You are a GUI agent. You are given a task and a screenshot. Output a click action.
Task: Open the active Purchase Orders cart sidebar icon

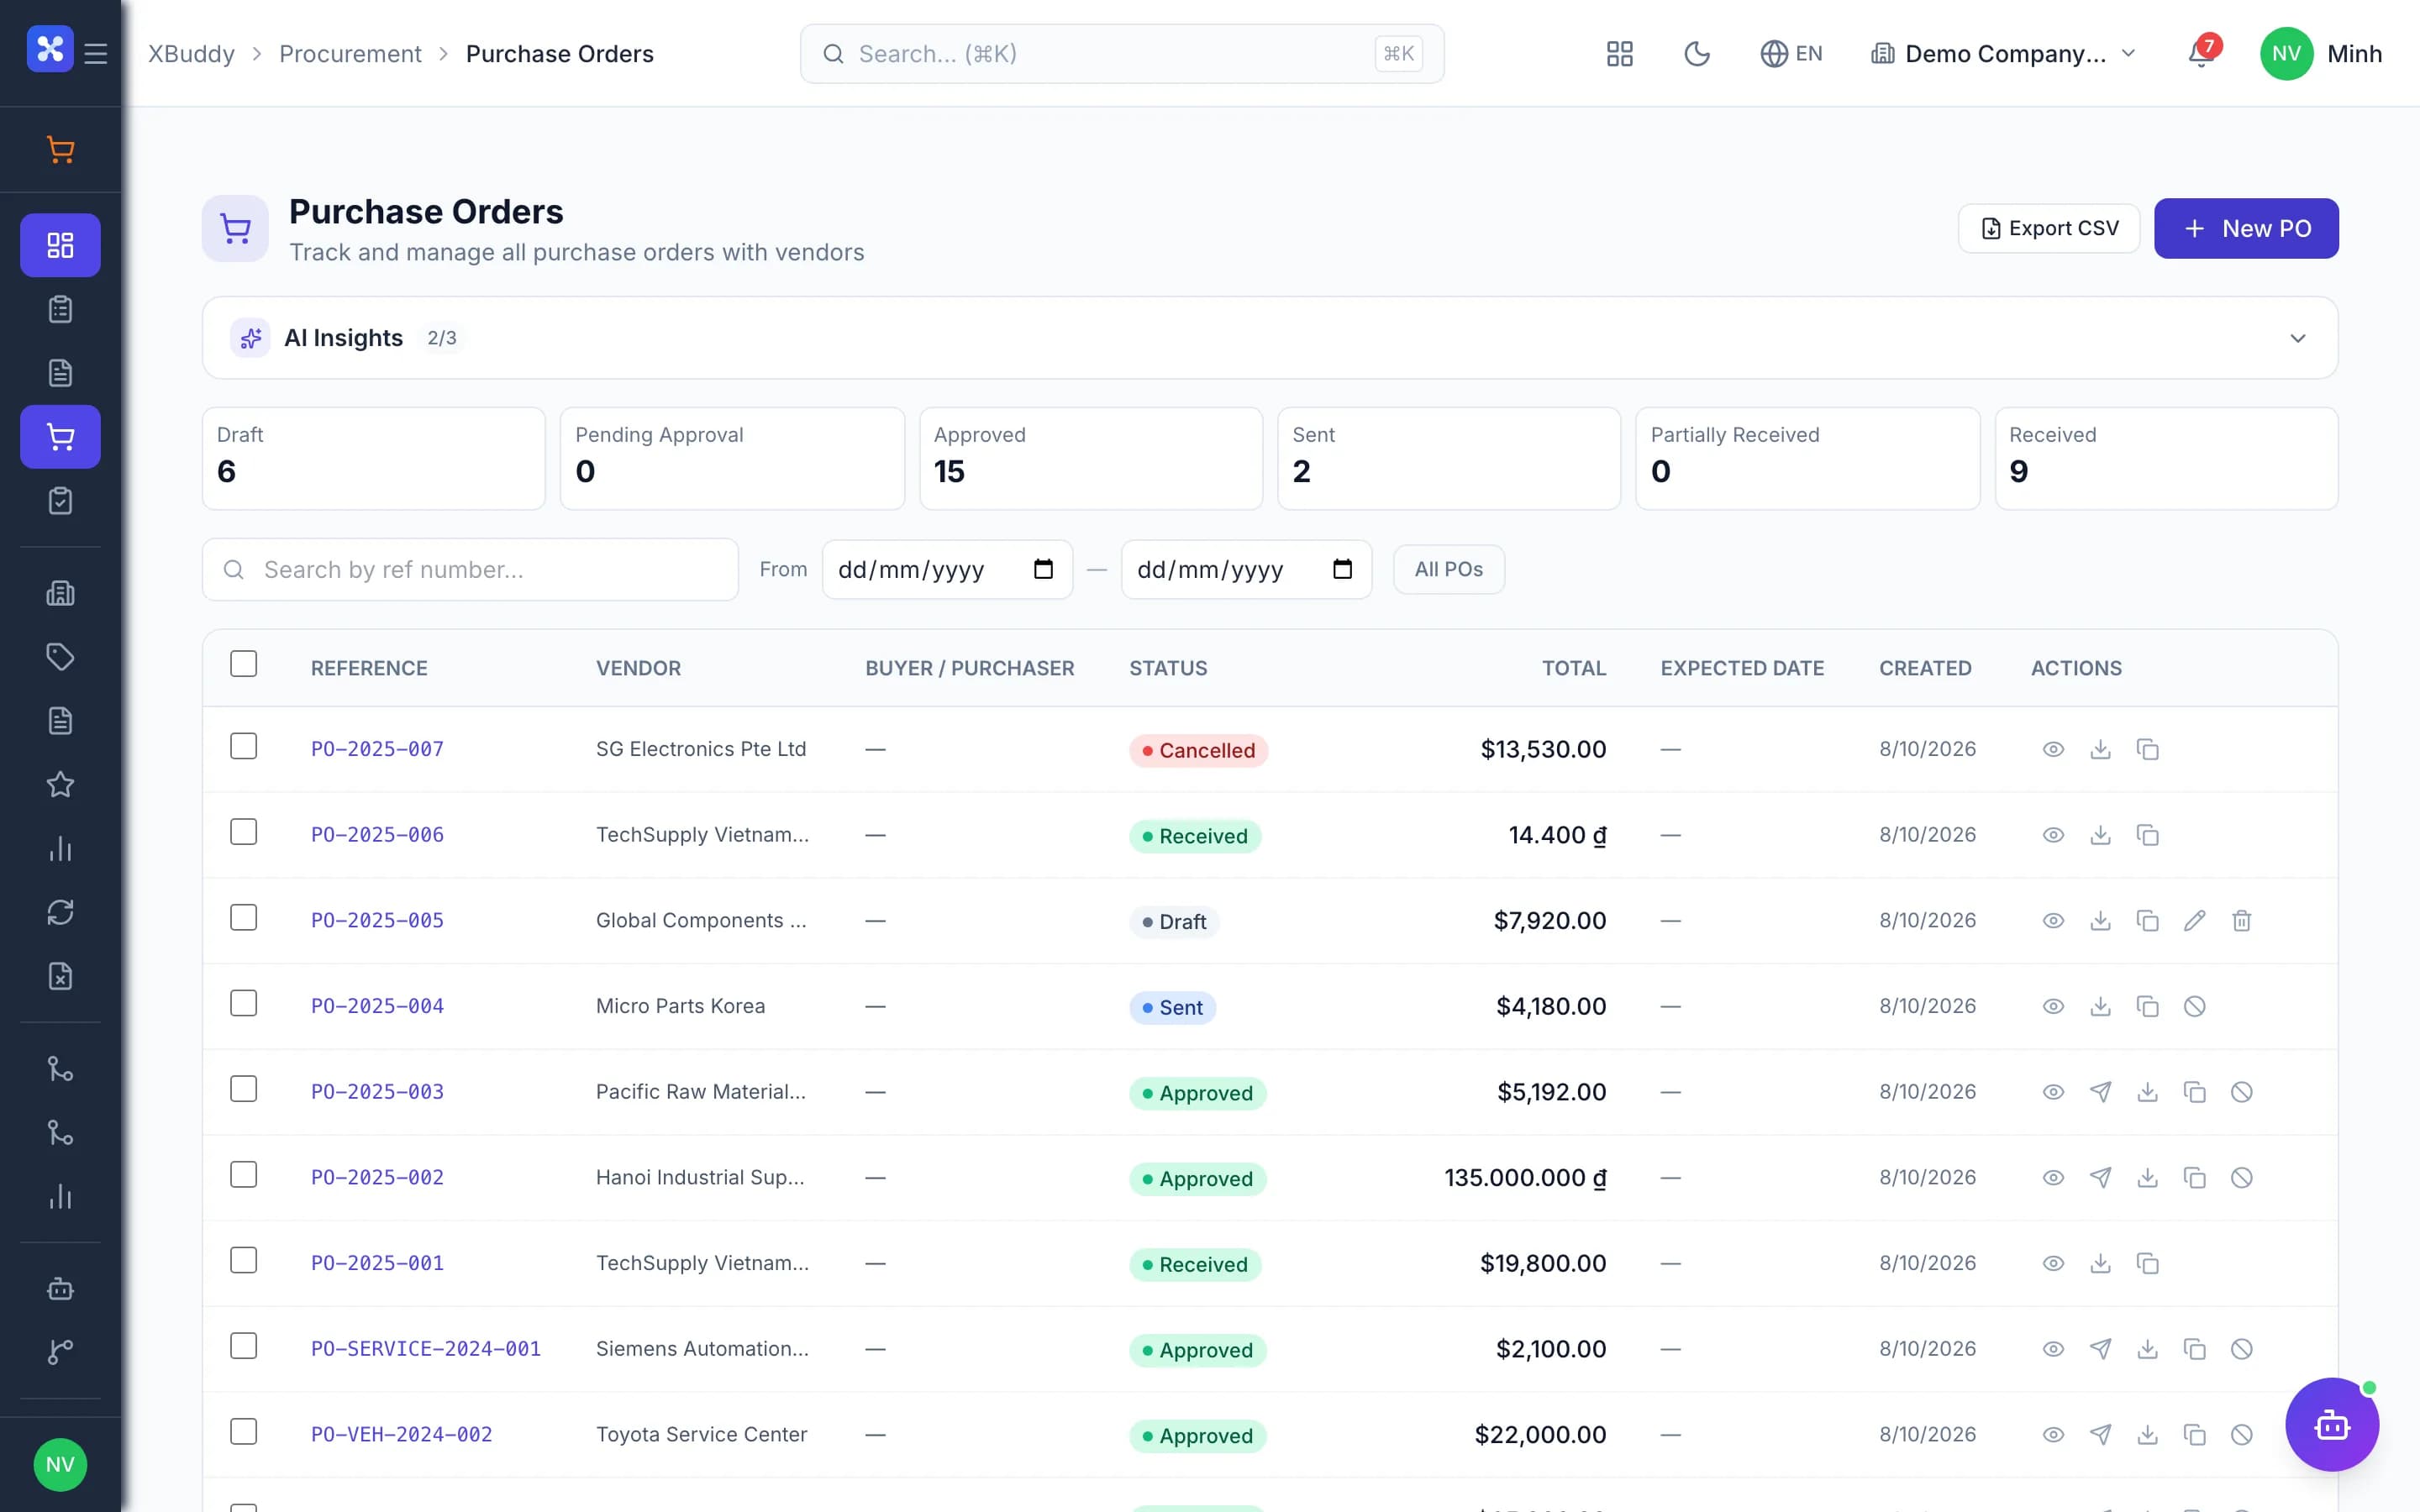coord(60,437)
